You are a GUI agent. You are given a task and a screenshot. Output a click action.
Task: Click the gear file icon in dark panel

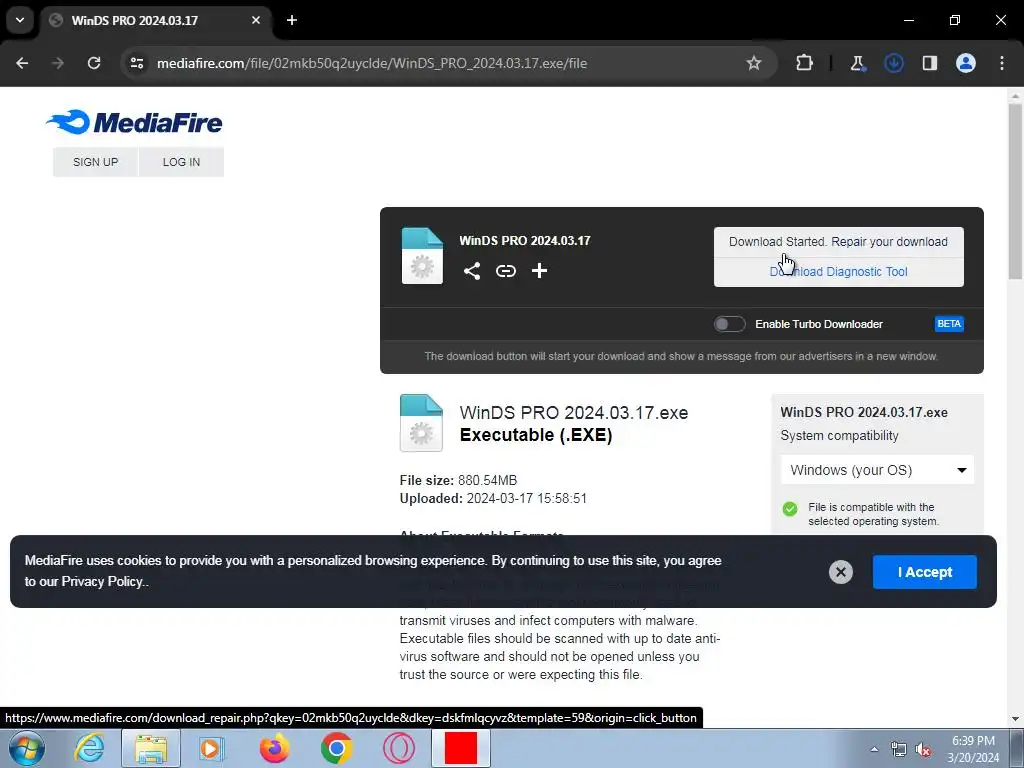pyautogui.click(x=422, y=255)
